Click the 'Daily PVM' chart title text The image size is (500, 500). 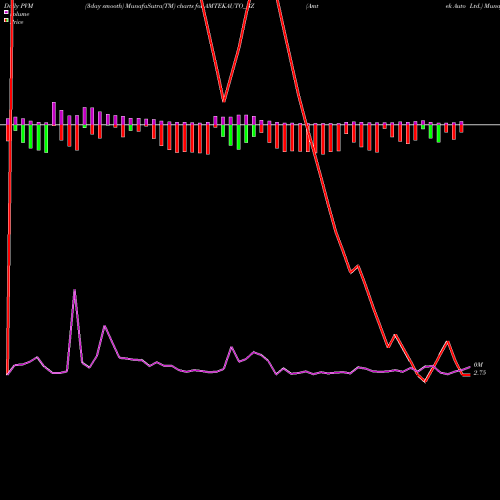click(19, 6)
